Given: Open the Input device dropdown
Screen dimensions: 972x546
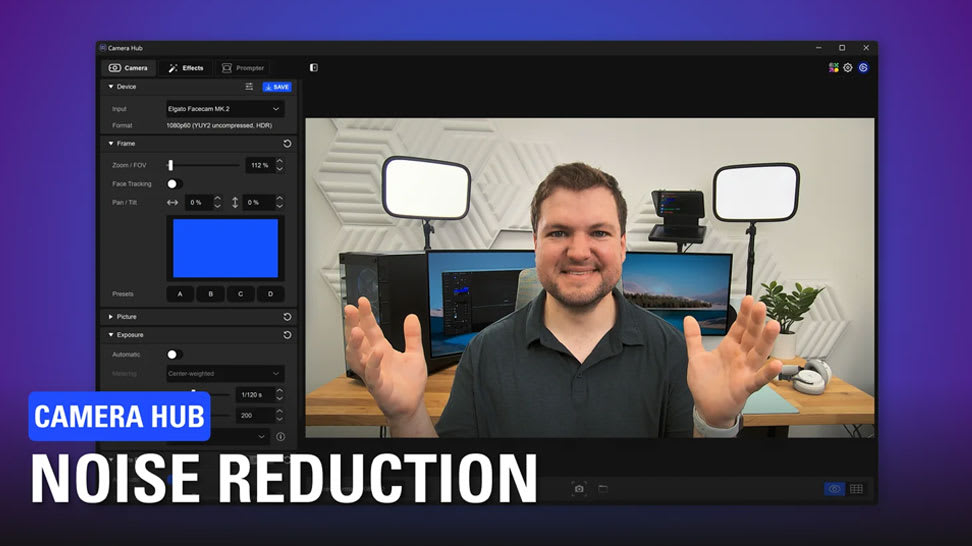Looking at the screenshot, I should [225, 109].
